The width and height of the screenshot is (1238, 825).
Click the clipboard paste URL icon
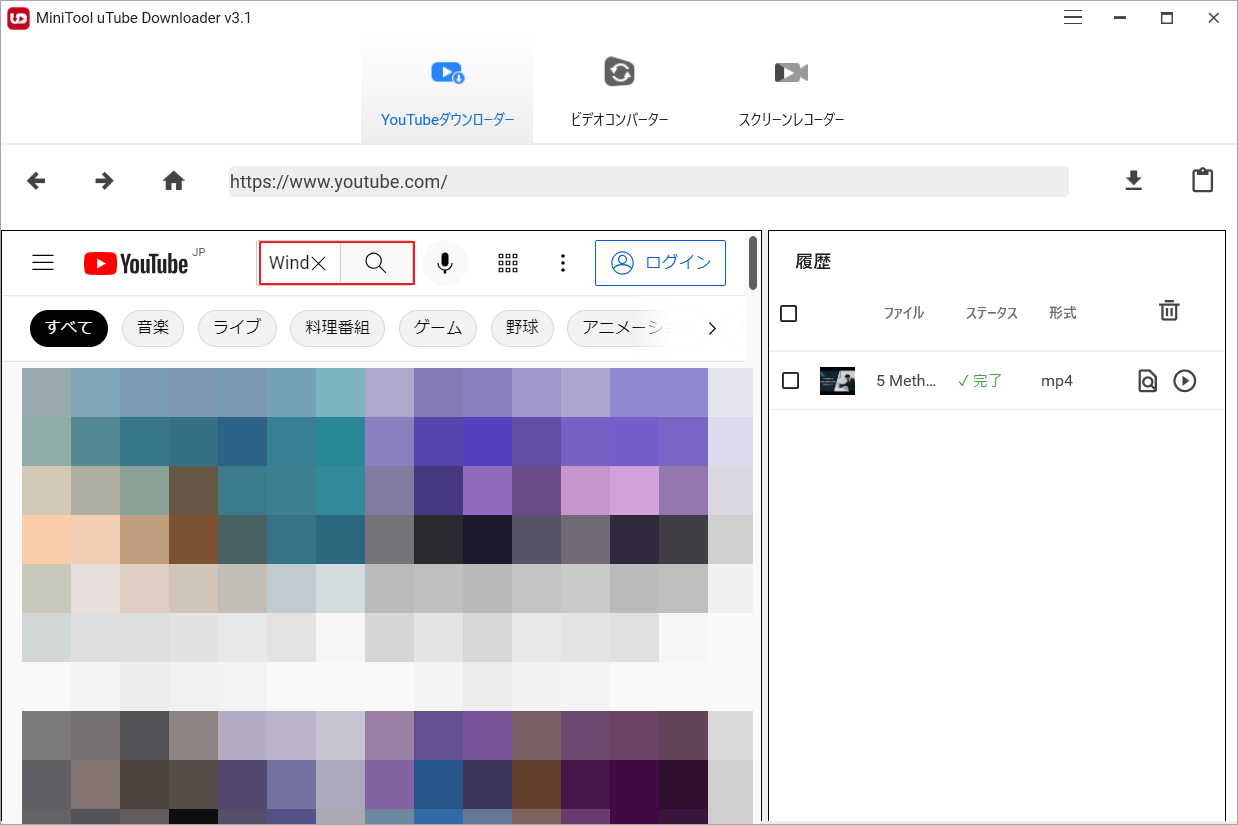[x=1202, y=180]
